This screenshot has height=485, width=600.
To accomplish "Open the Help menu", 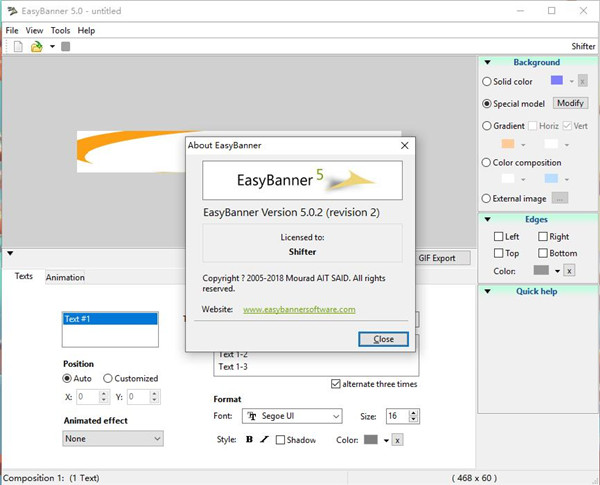I will click(x=86, y=31).
